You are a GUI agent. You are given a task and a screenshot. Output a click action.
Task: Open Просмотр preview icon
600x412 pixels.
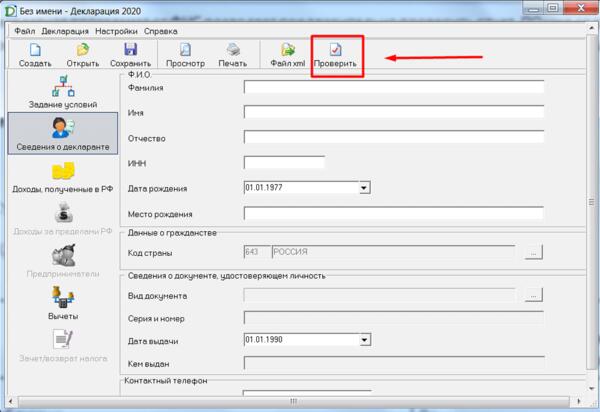click(185, 54)
